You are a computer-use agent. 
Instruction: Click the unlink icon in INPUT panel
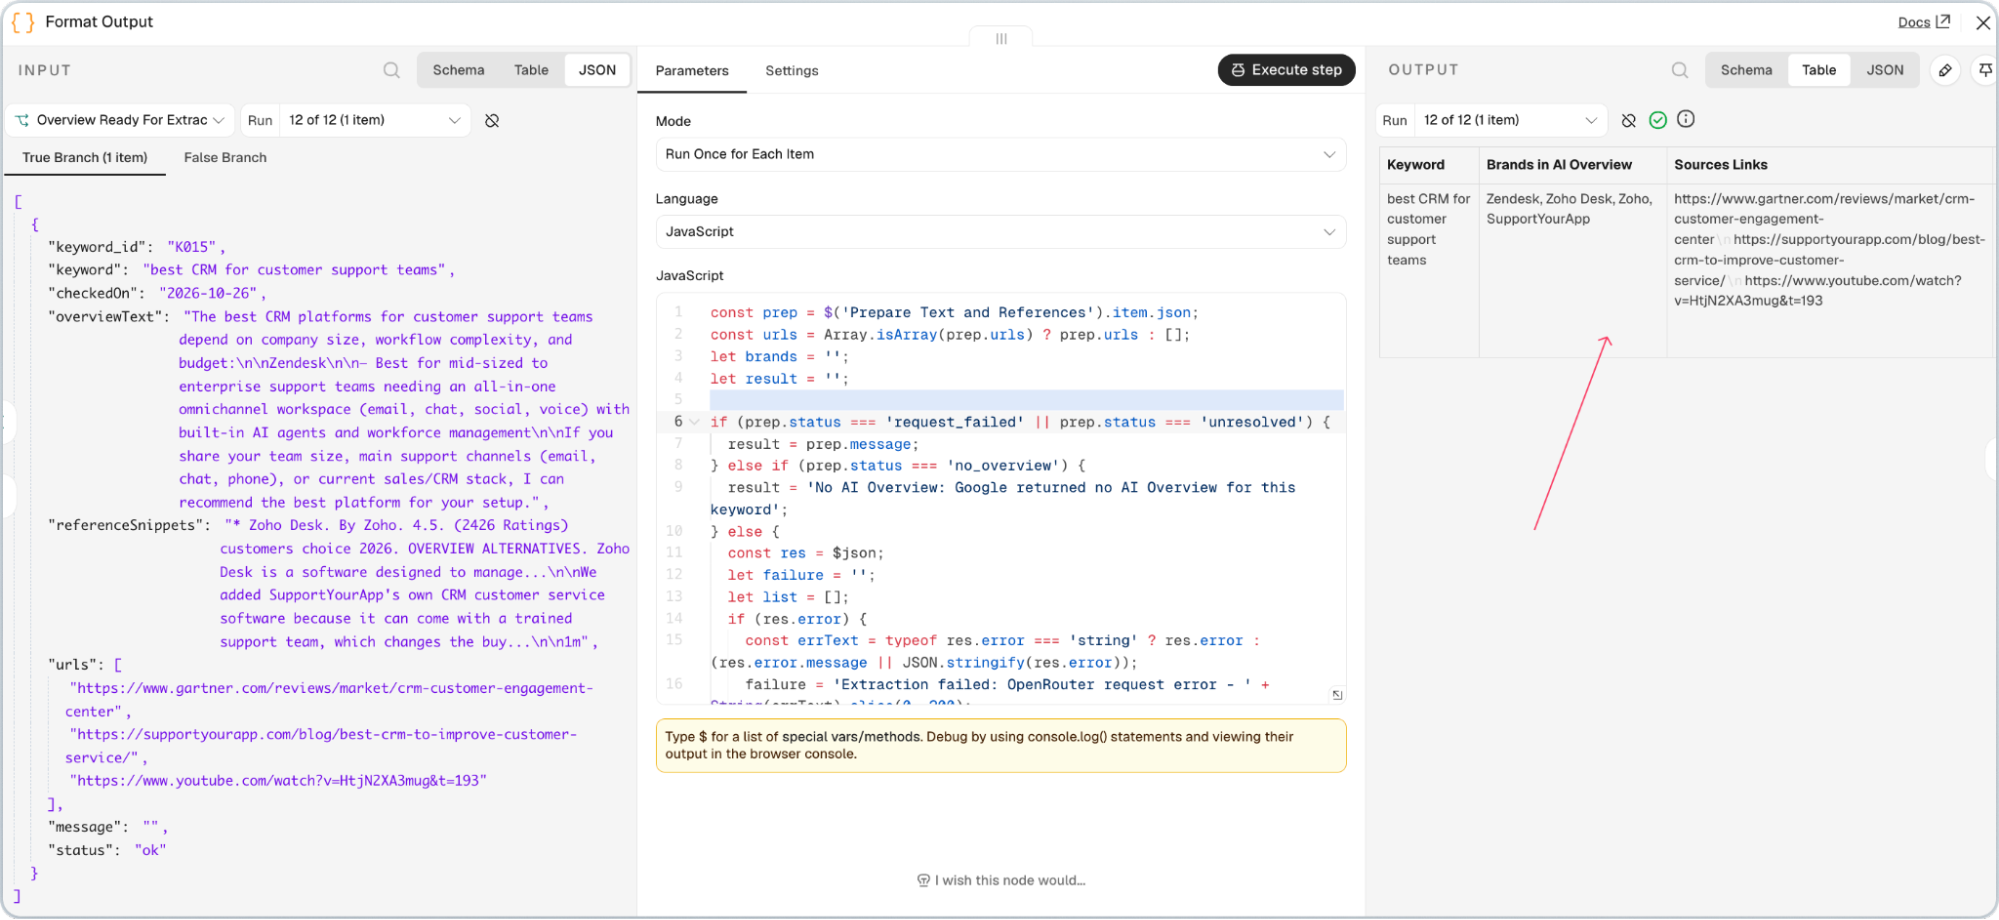click(x=492, y=120)
